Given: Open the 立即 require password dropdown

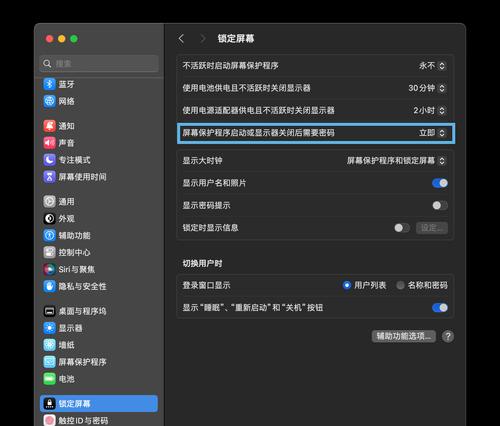Looking at the screenshot, I should point(432,133).
